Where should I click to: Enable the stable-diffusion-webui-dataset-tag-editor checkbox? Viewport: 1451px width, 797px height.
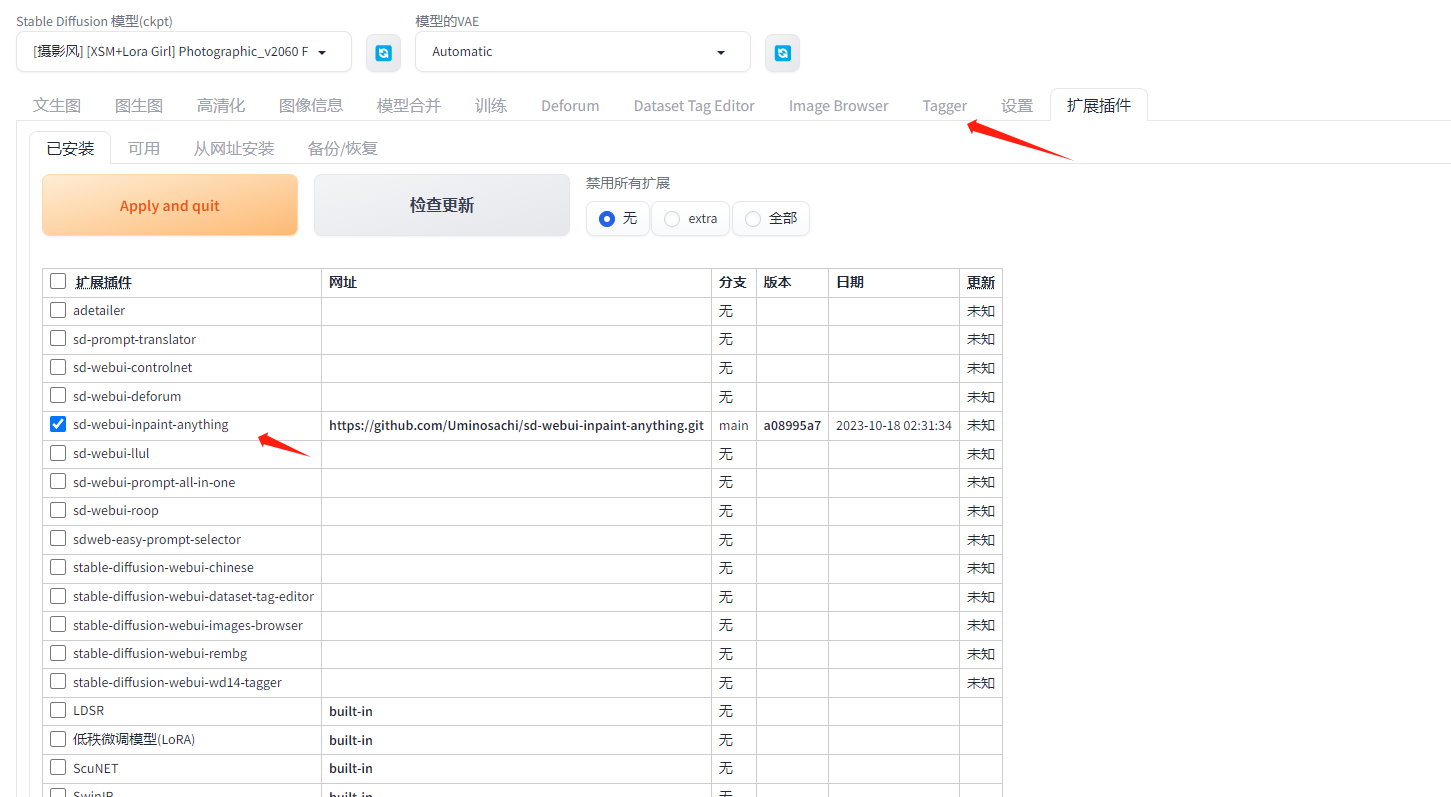tap(58, 596)
